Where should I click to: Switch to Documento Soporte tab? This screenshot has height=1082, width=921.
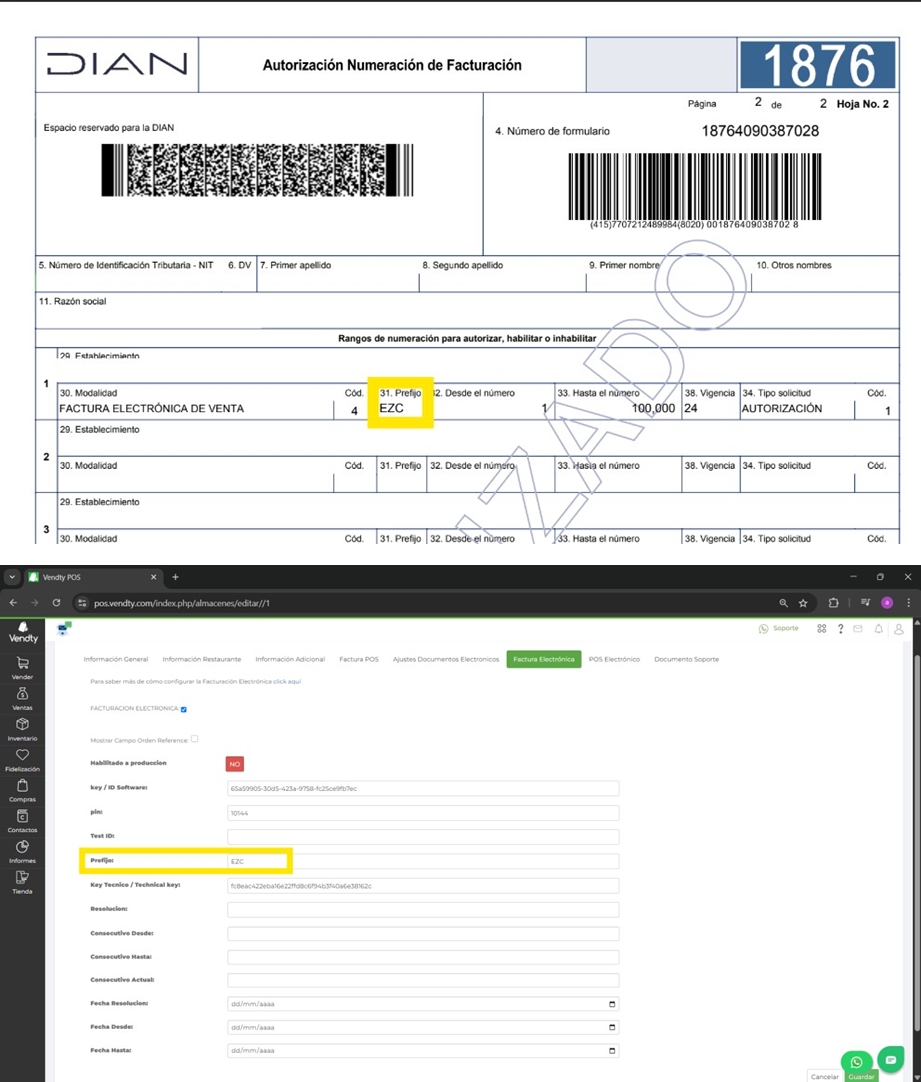[686, 659]
